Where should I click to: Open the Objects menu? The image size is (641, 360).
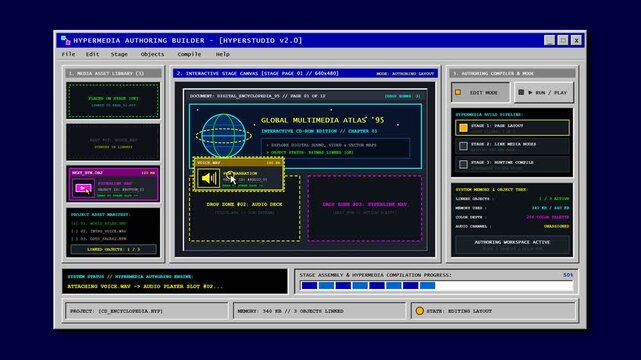click(152, 54)
